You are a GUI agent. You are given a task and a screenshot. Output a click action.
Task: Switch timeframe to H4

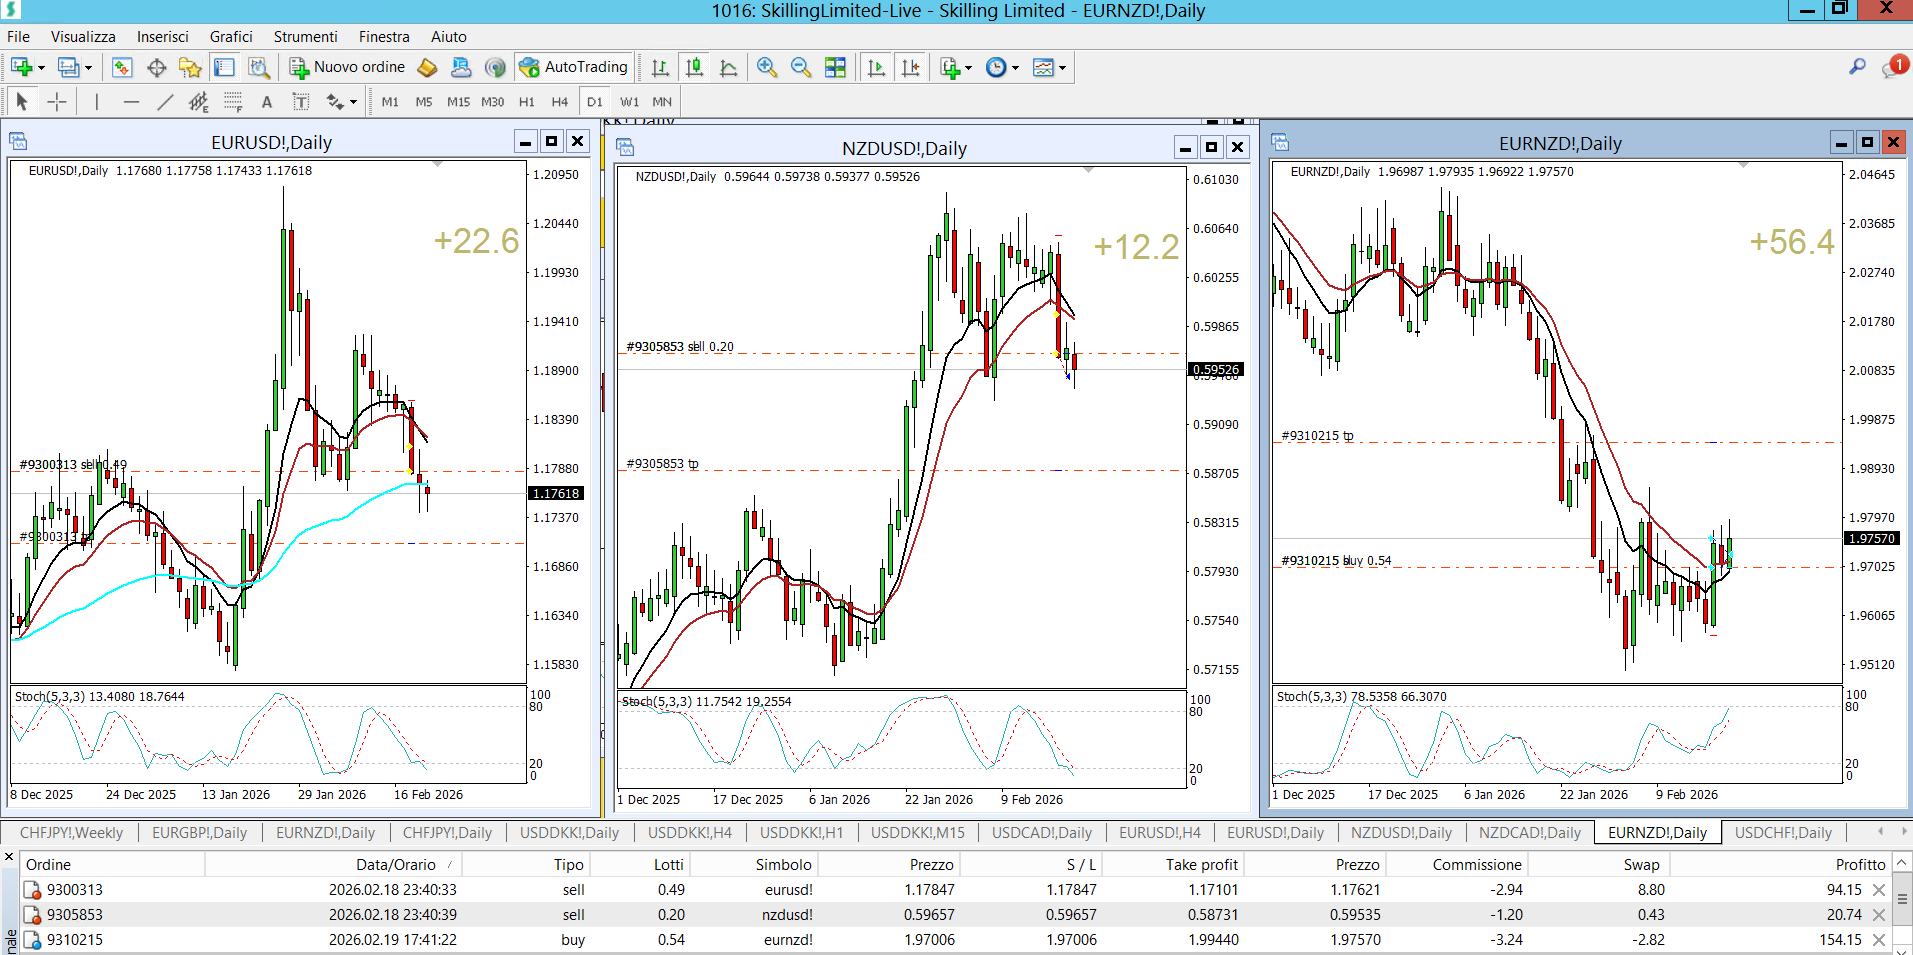pos(560,102)
